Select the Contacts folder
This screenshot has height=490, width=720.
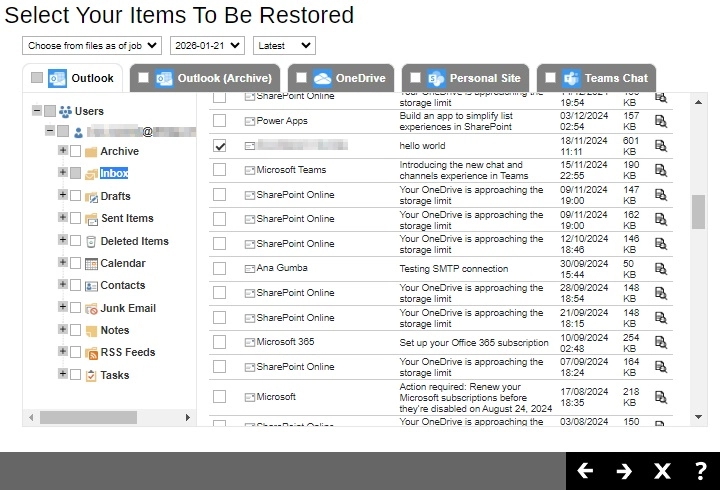pos(123,285)
